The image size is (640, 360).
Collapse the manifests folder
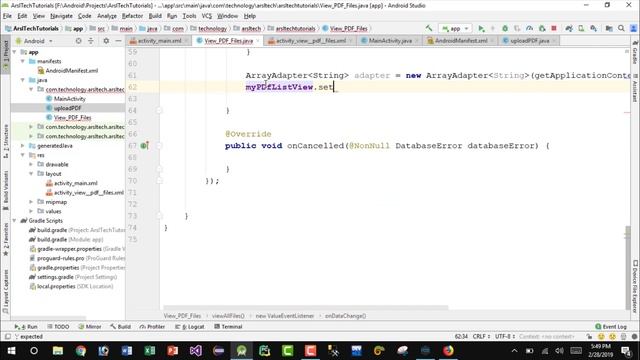23,61
